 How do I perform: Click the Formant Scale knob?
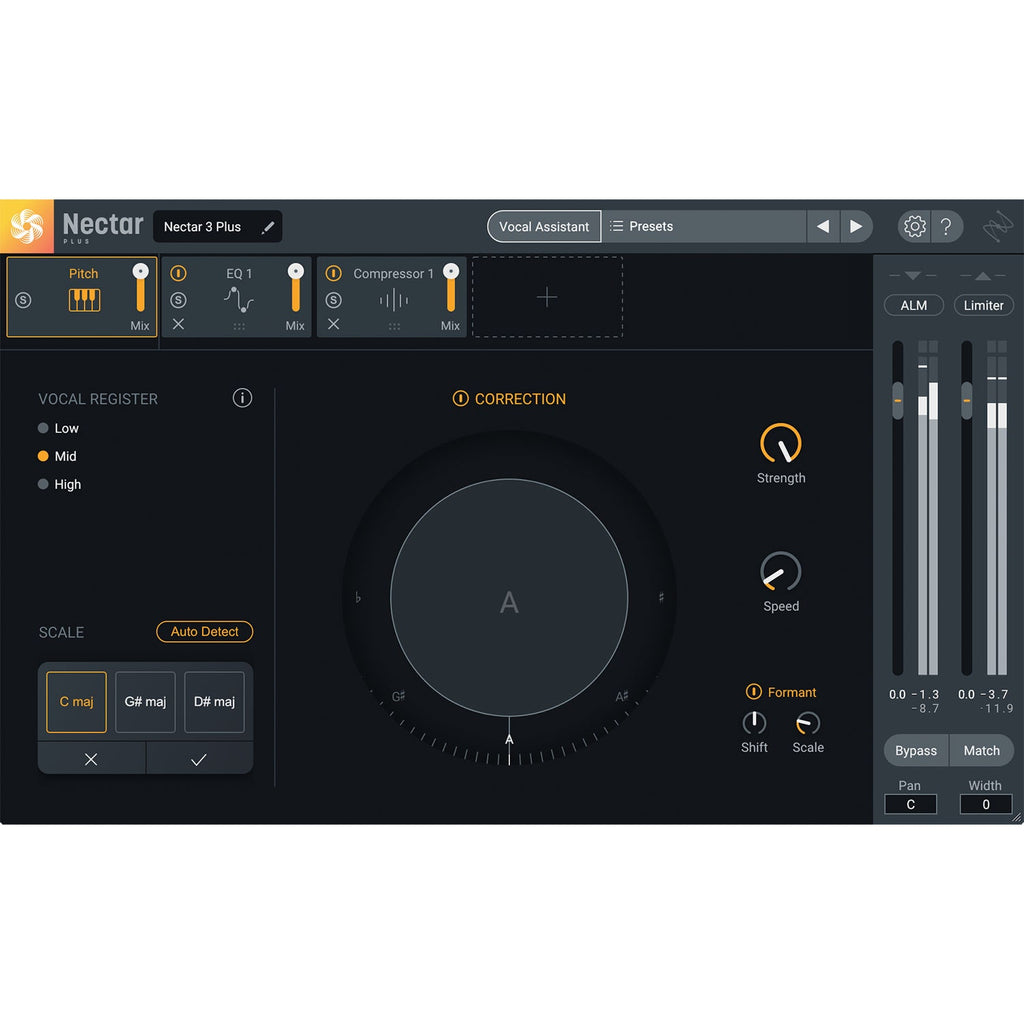click(808, 723)
